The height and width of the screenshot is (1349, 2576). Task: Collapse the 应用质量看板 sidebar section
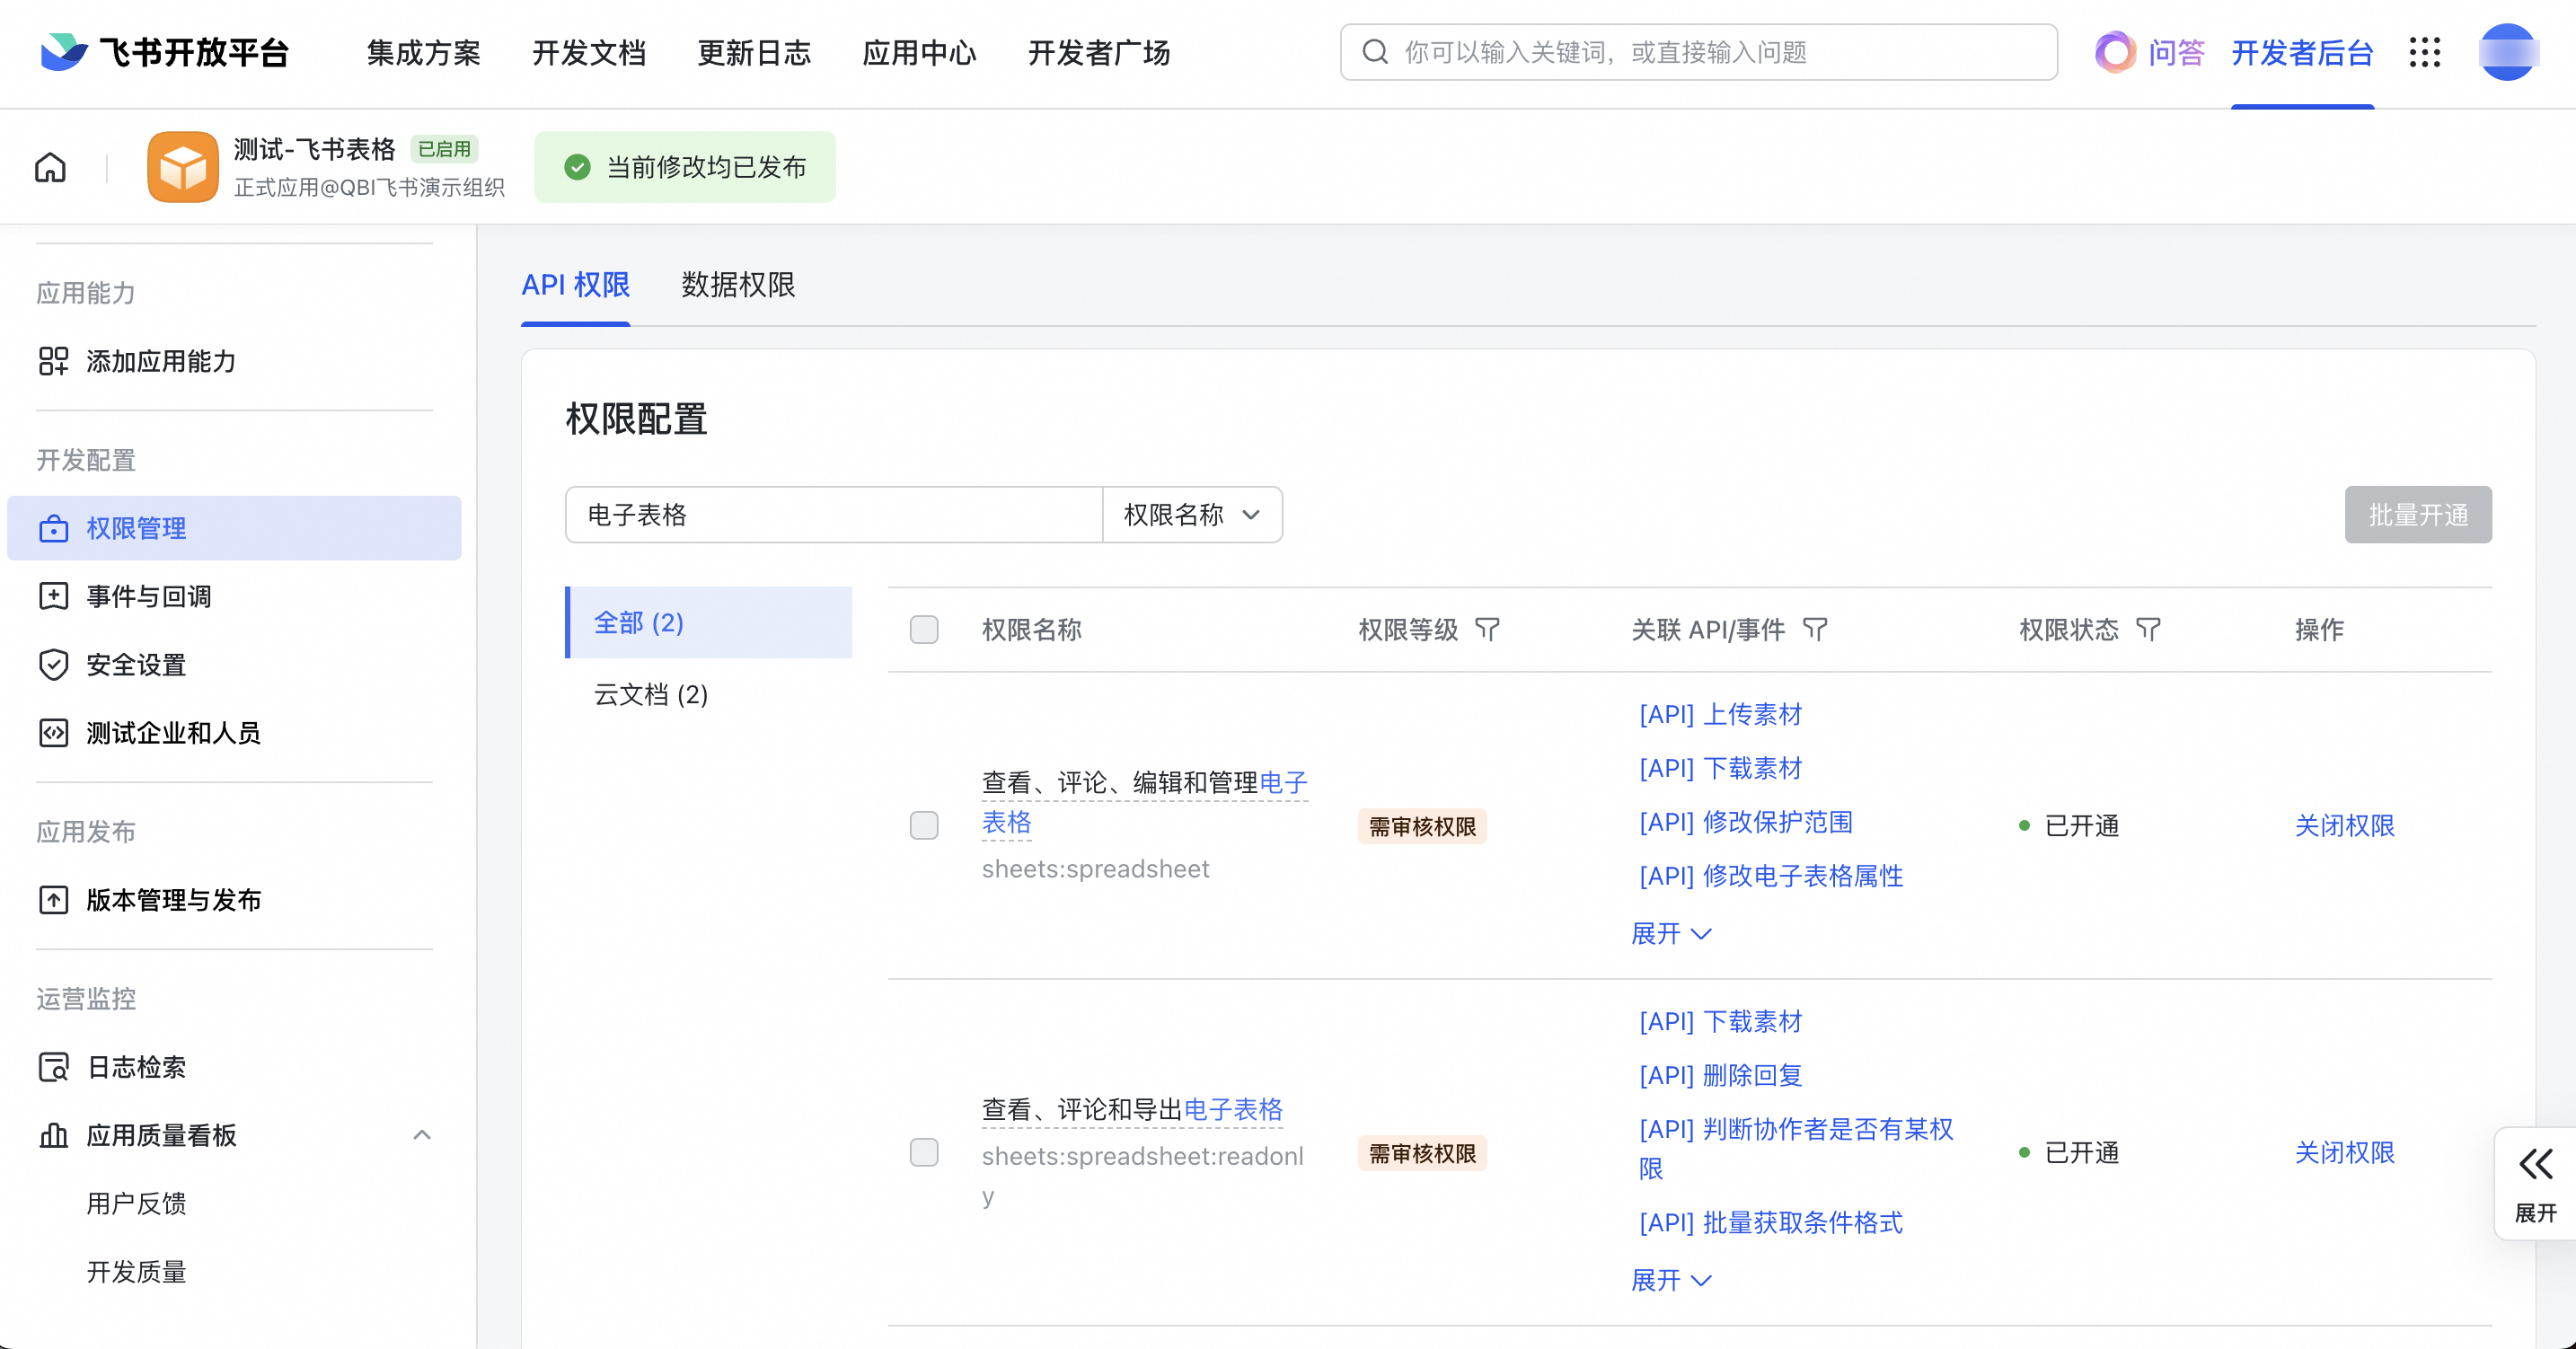click(x=422, y=1135)
